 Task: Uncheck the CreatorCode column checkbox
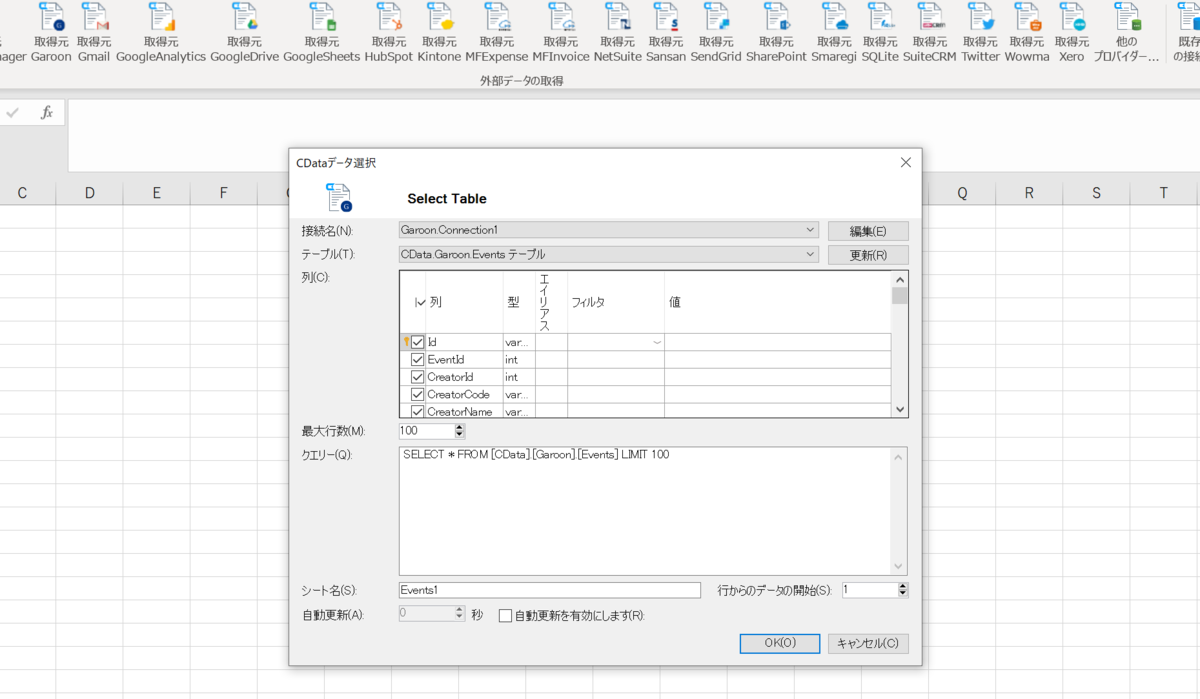[x=418, y=394]
